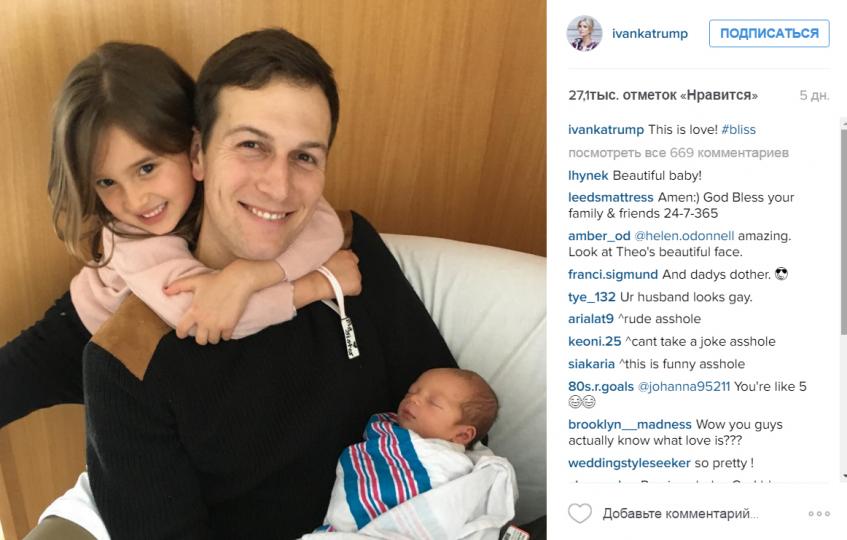Open lhynek commenter profile

588,176
